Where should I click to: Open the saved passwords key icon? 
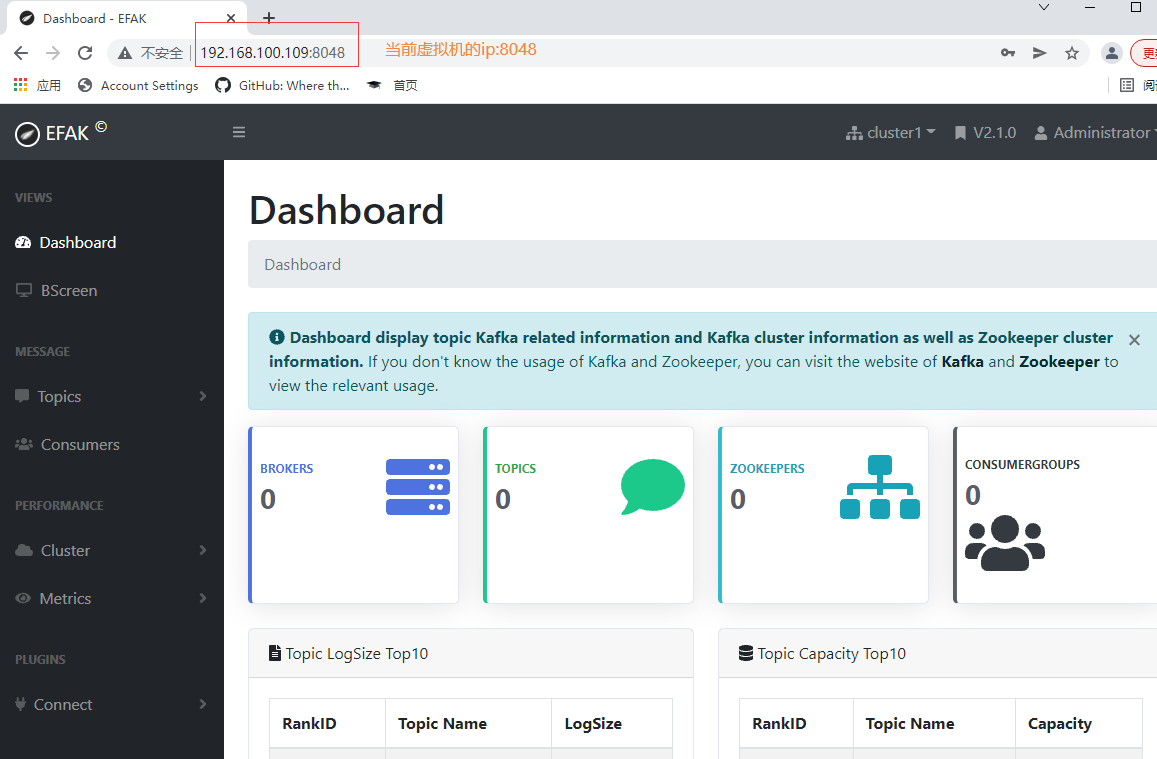point(1008,52)
